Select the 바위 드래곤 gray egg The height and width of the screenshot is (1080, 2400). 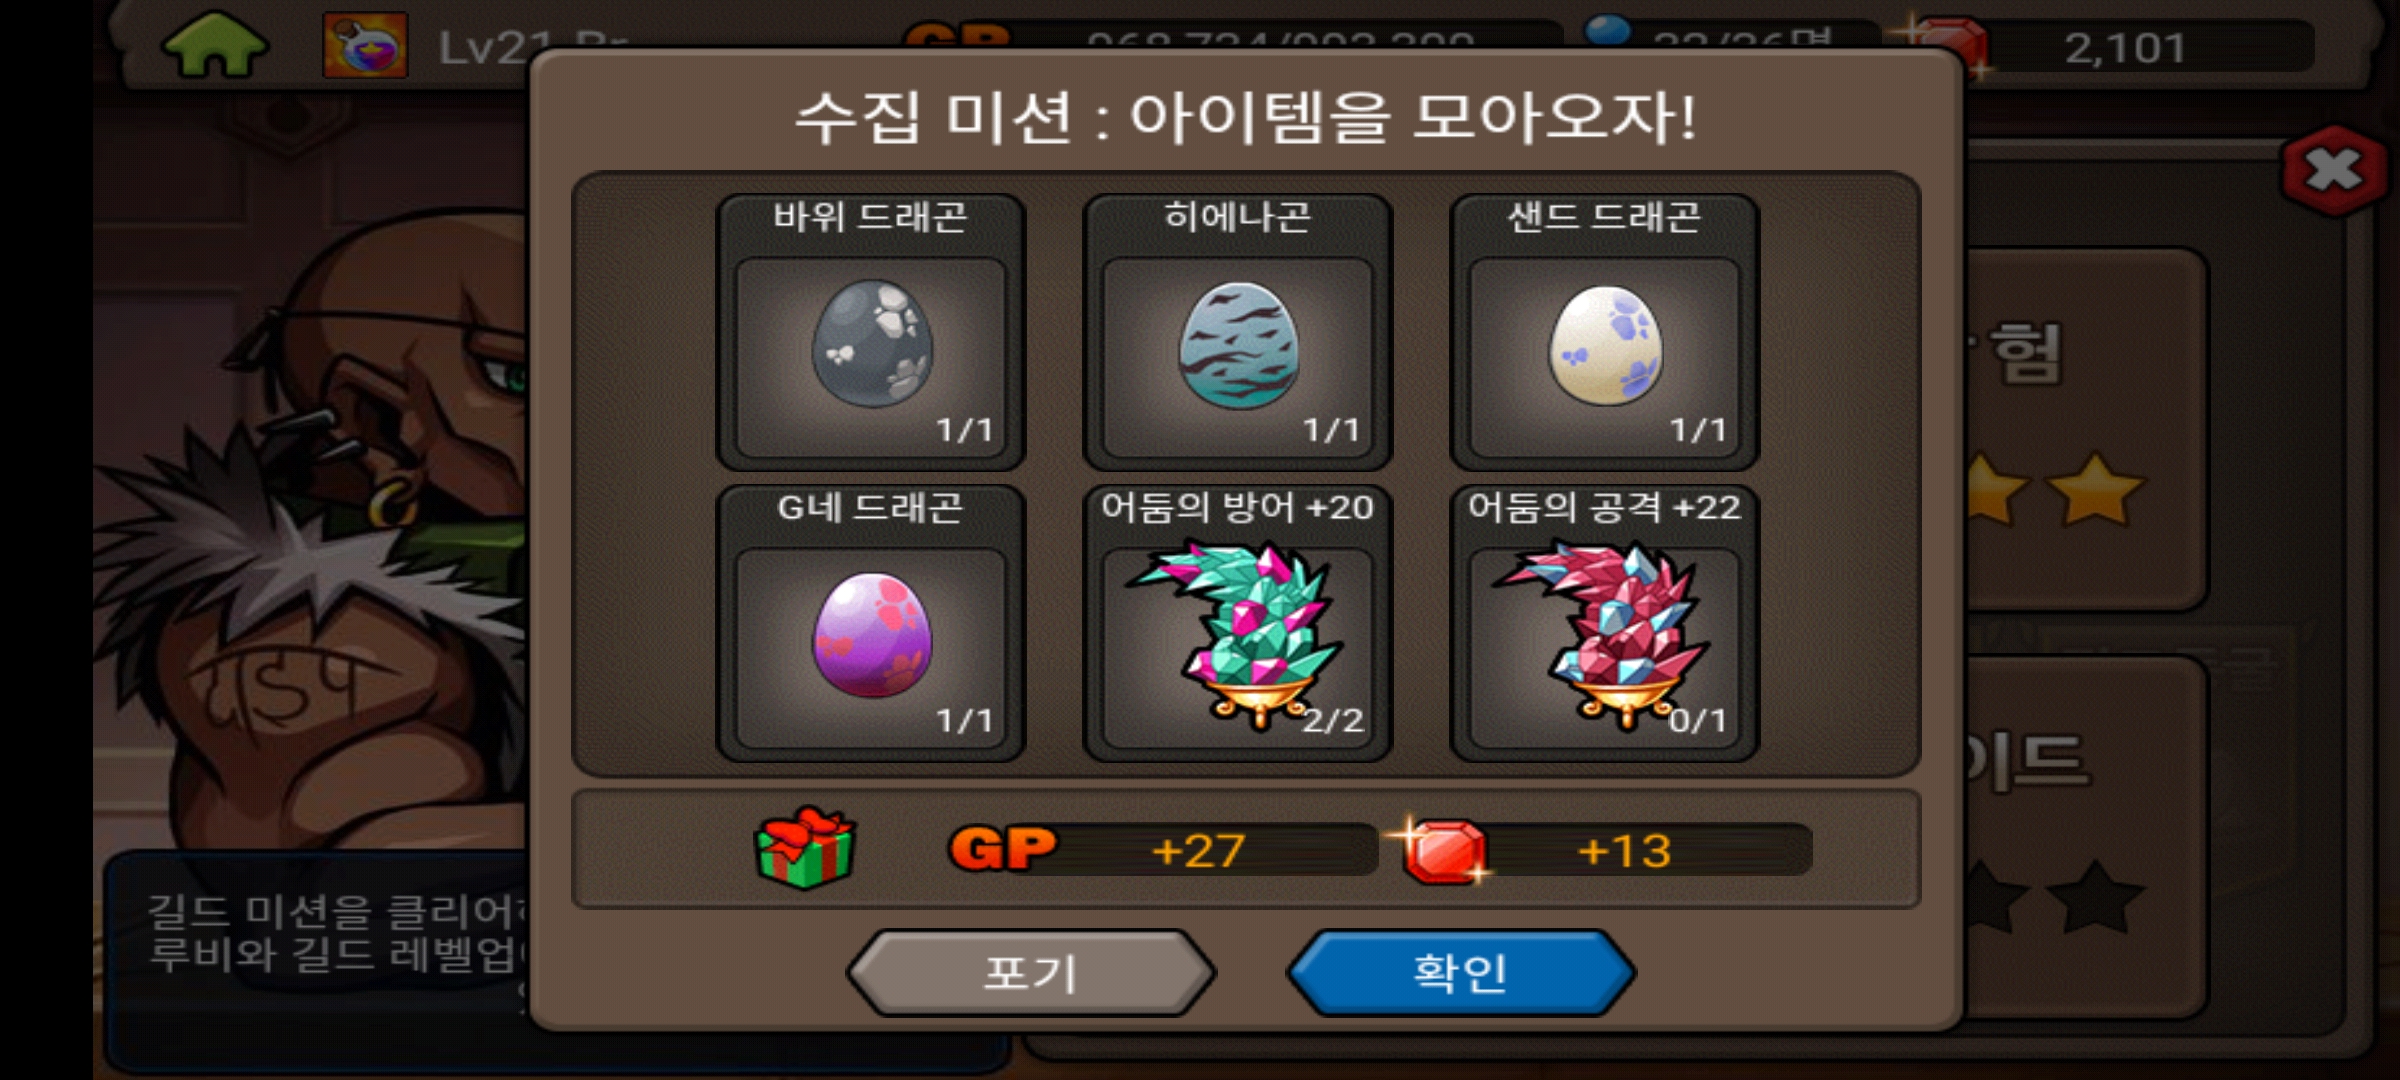coord(872,343)
